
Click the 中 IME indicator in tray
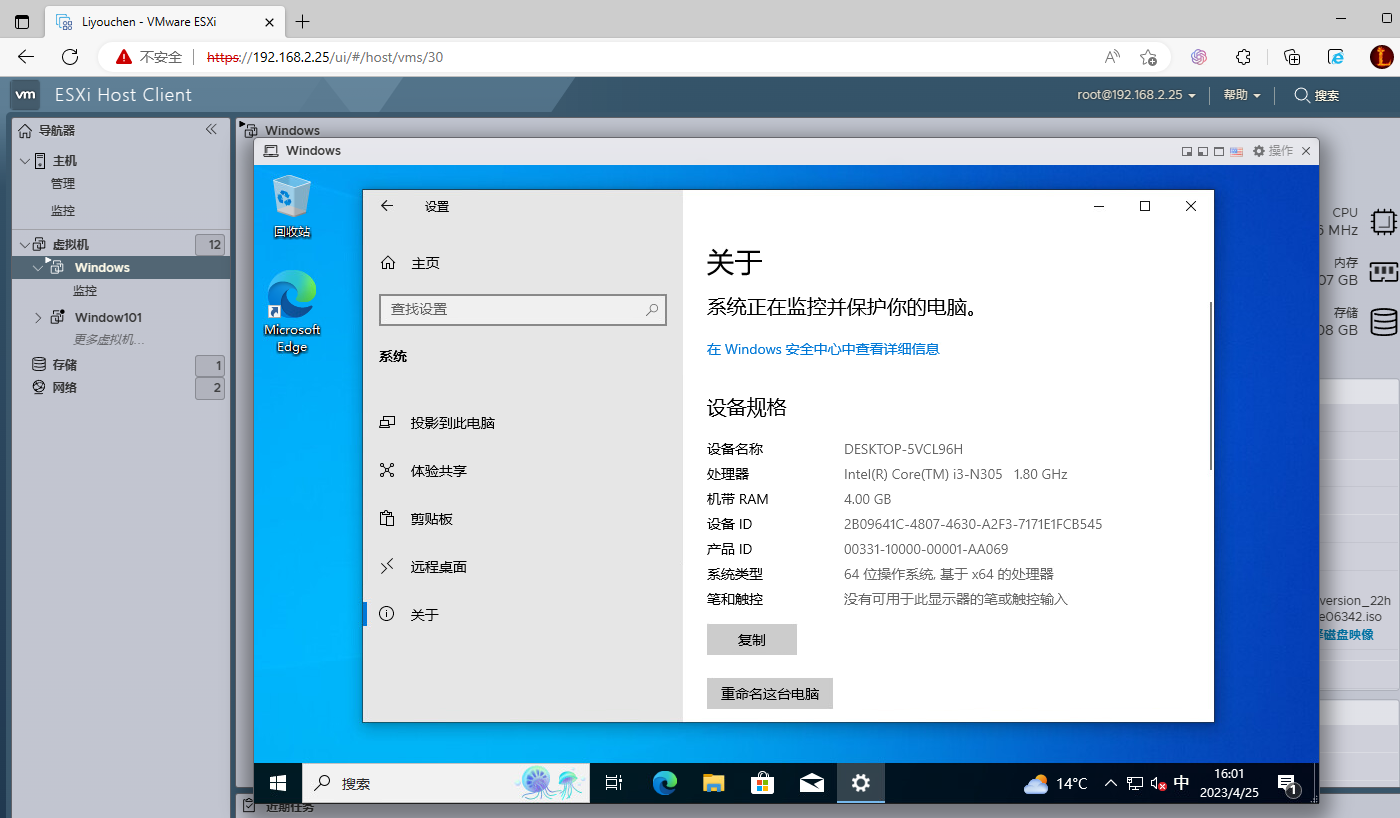coord(1181,783)
